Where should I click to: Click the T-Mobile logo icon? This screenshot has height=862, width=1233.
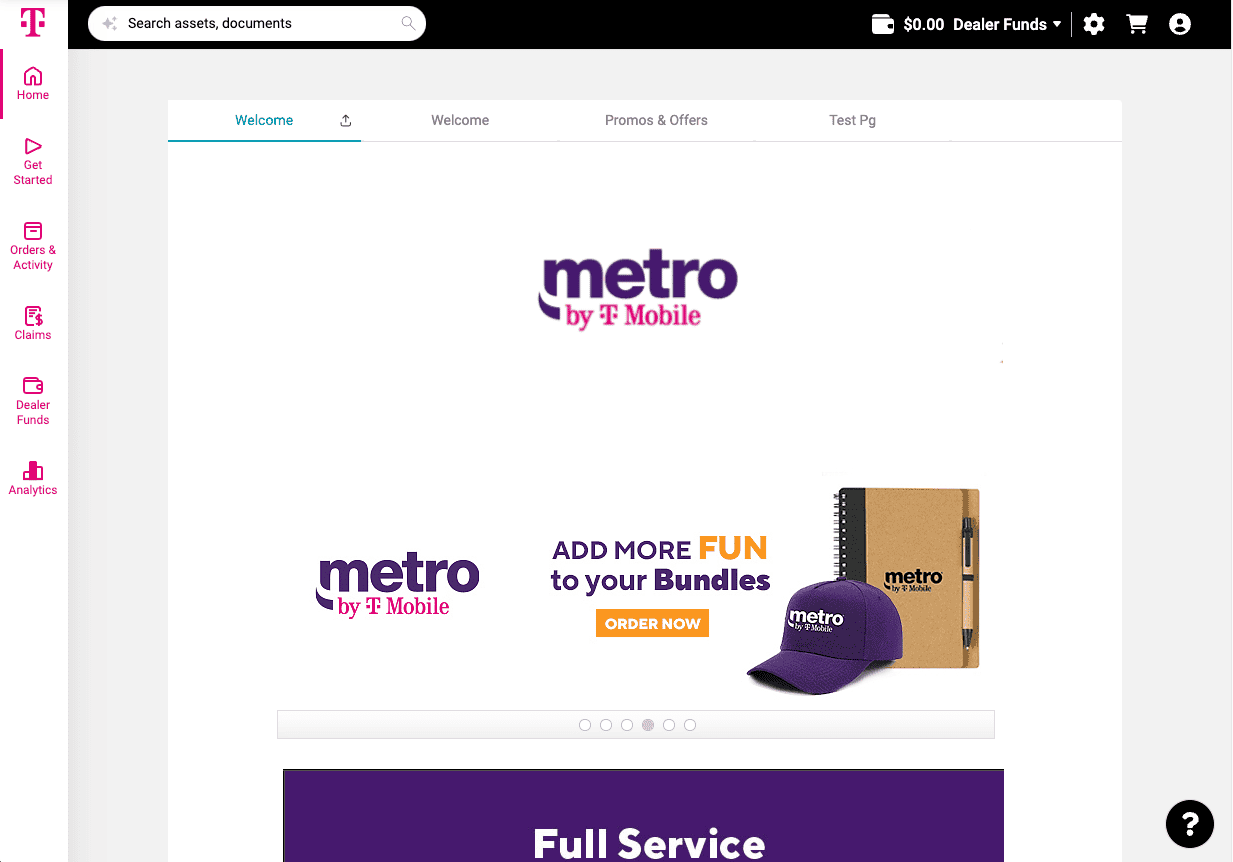pyautogui.click(x=33, y=22)
